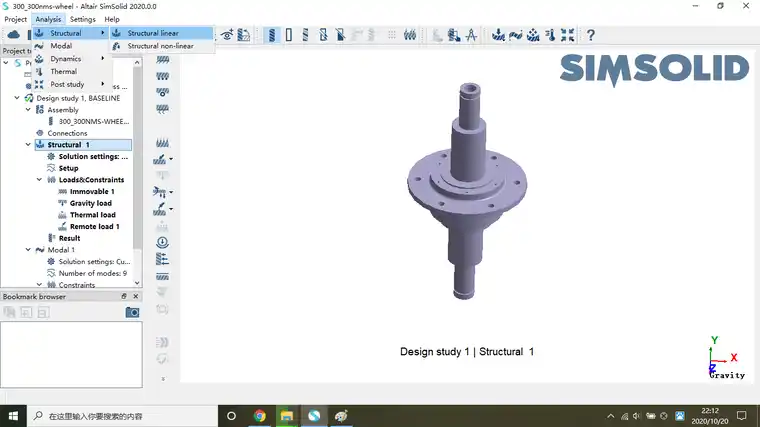Open the Settings menu
This screenshot has width=760, height=427.
82,19
